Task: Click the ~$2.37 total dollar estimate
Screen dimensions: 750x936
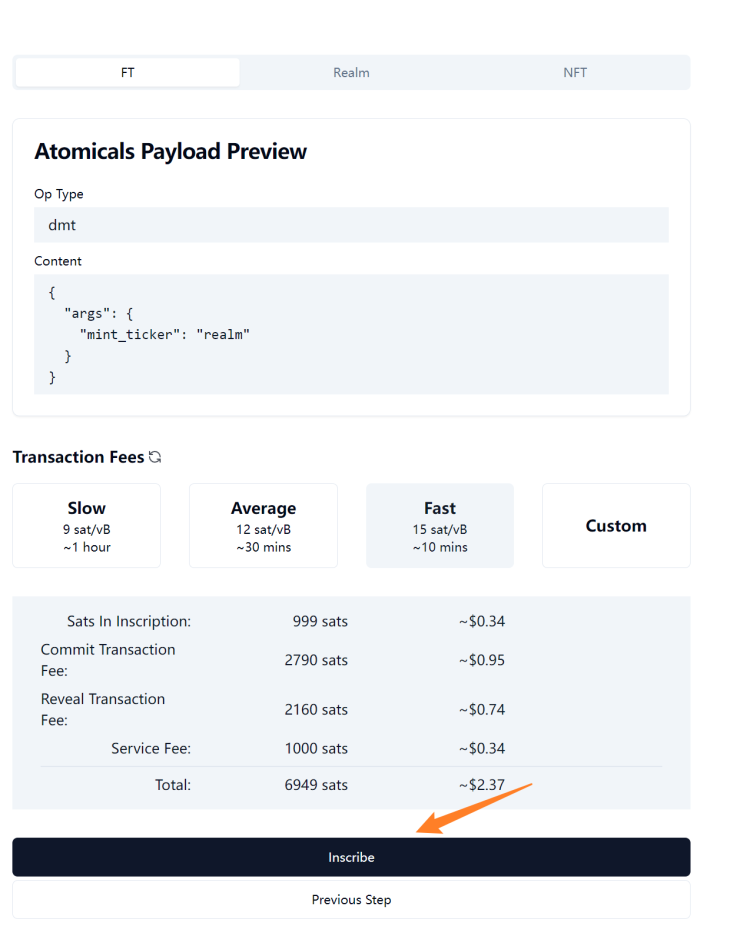Action: 482,785
